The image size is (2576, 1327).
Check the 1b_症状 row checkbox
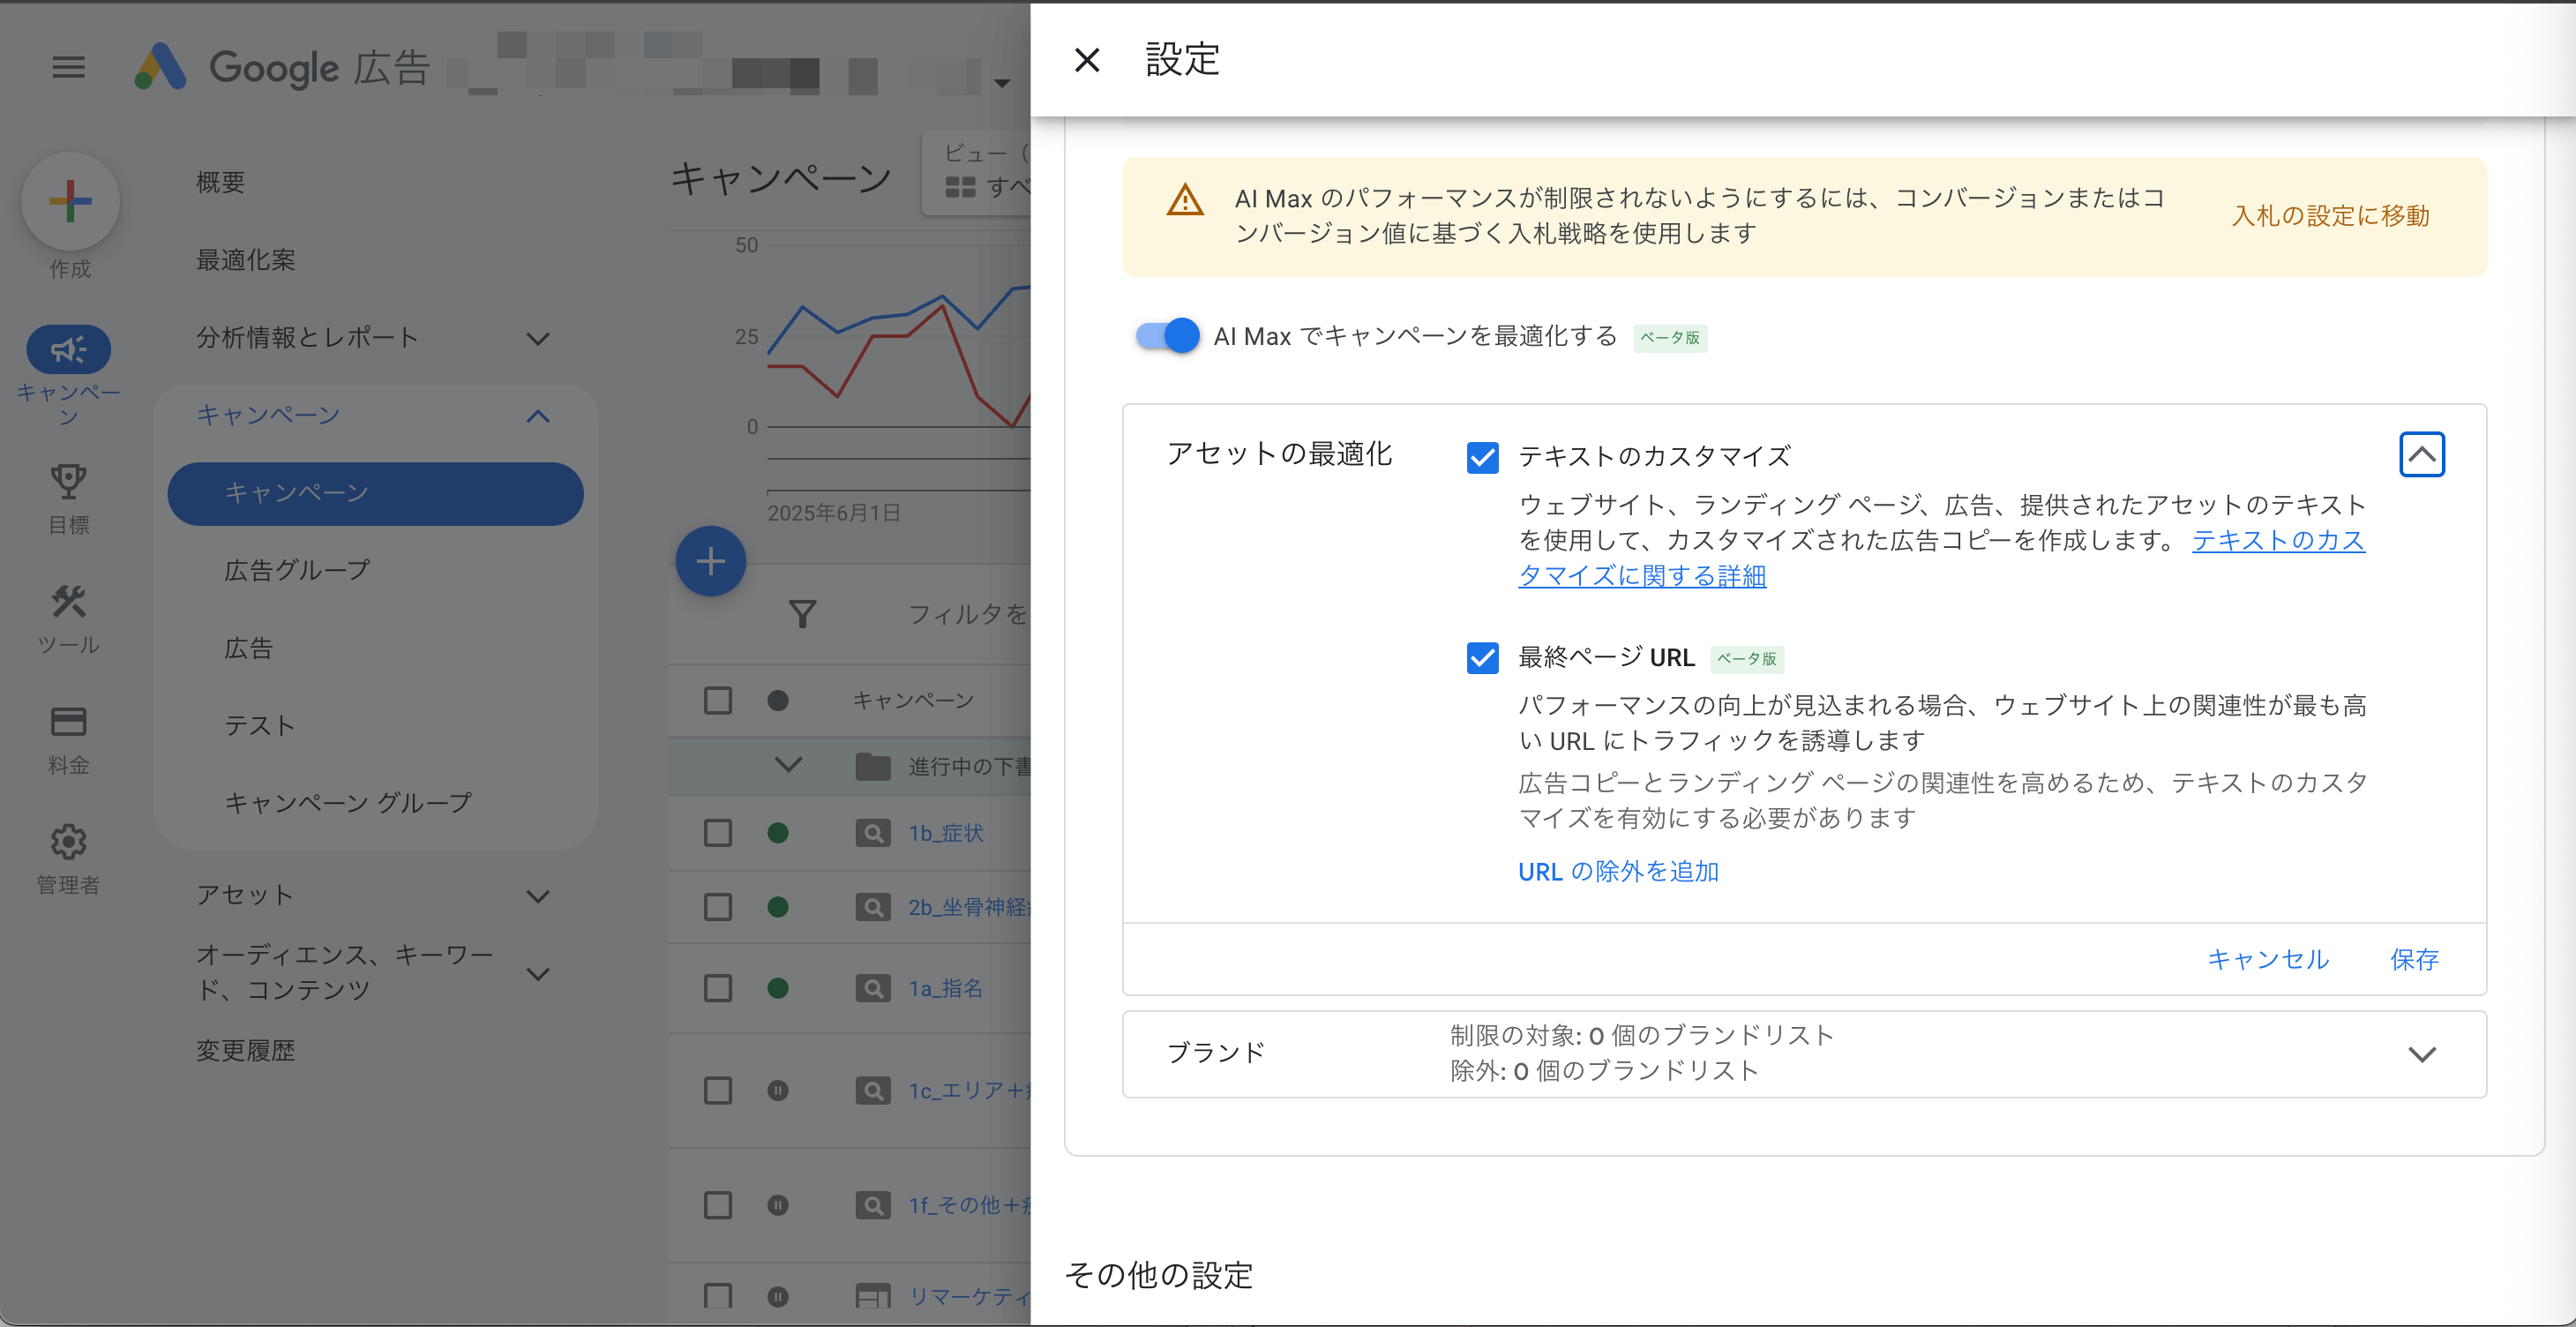717,833
